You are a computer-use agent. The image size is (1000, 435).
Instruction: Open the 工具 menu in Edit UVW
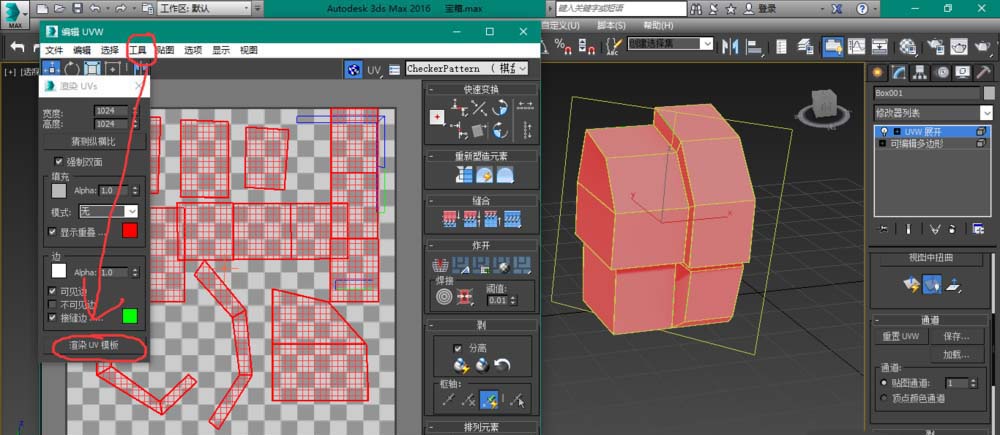pos(137,50)
